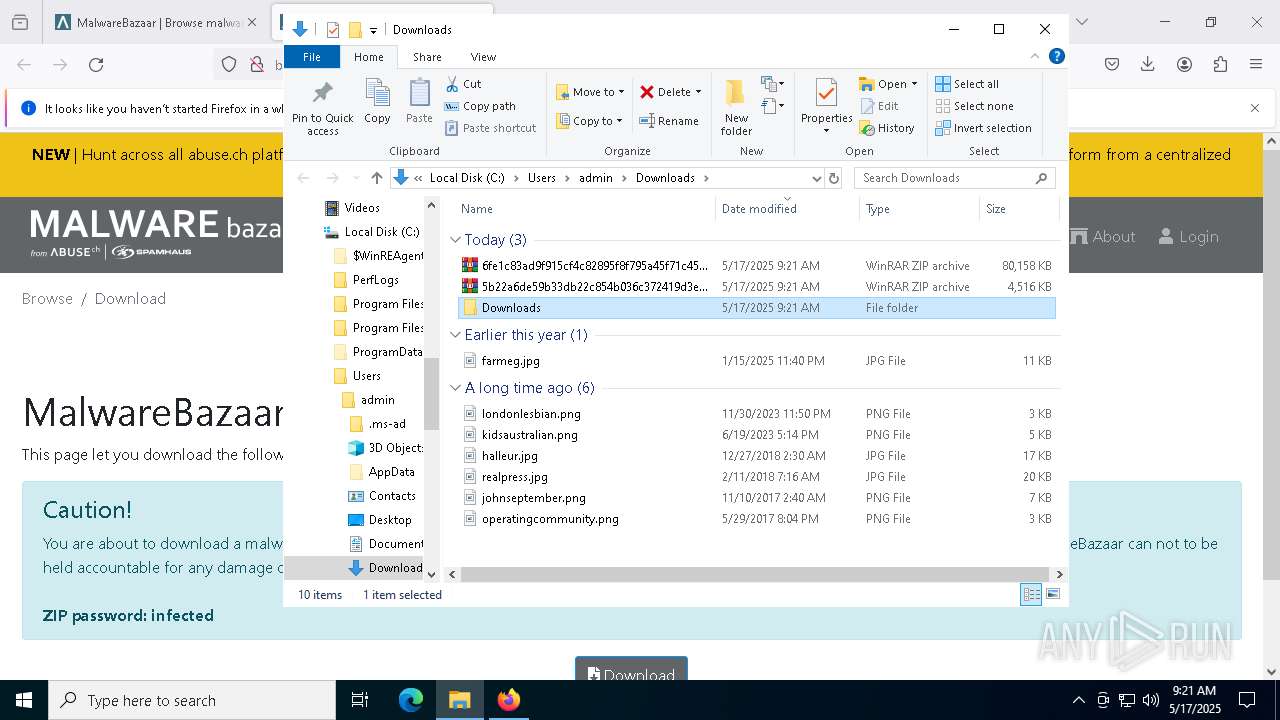Click Select all in ribbon
The height and width of the screenshot is (720, 1280).
click(967, 84)
